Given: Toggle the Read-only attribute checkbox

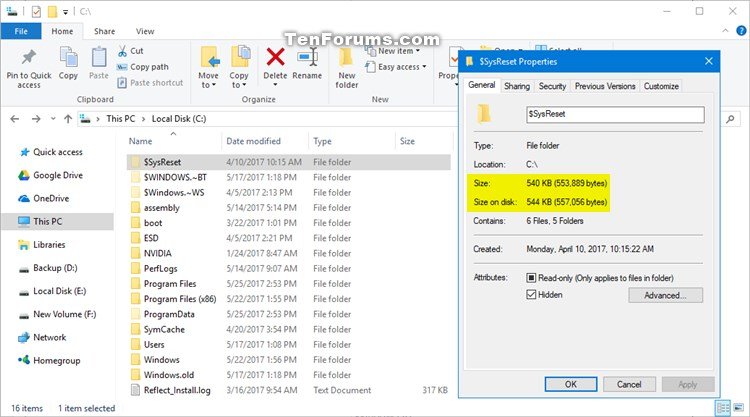Looking at the screenshot, I should coord(531,278).
